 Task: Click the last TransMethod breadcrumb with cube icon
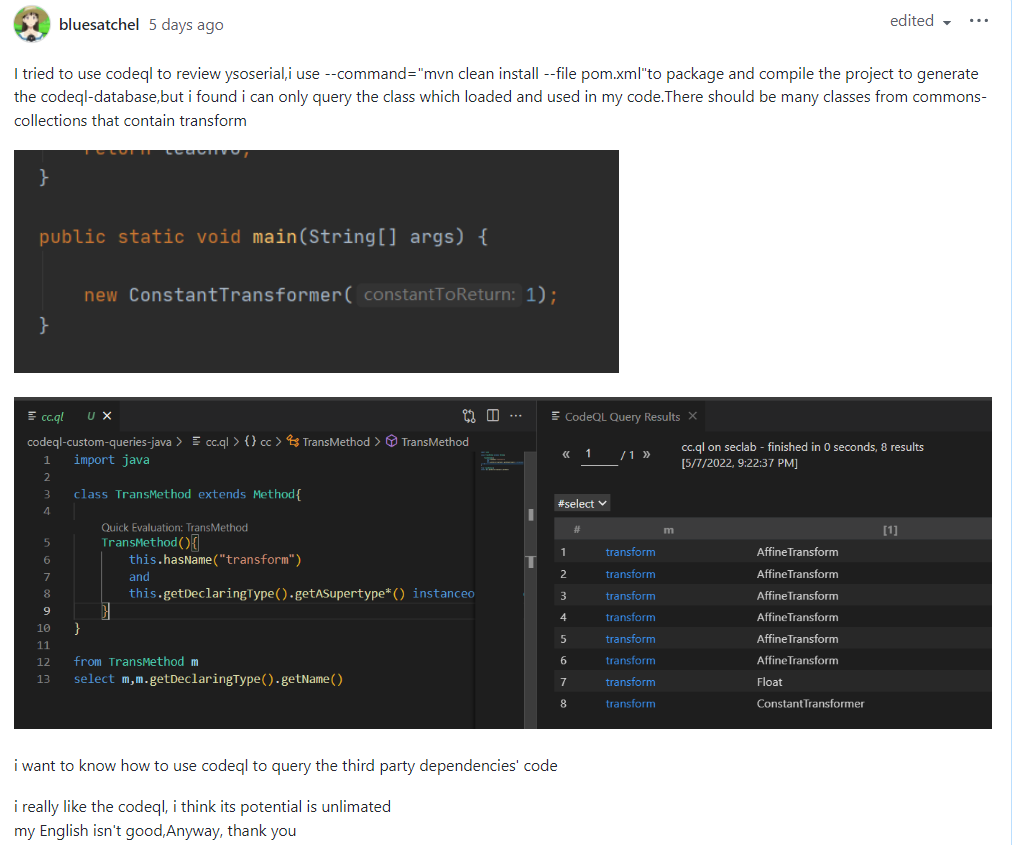coord(427,442)
